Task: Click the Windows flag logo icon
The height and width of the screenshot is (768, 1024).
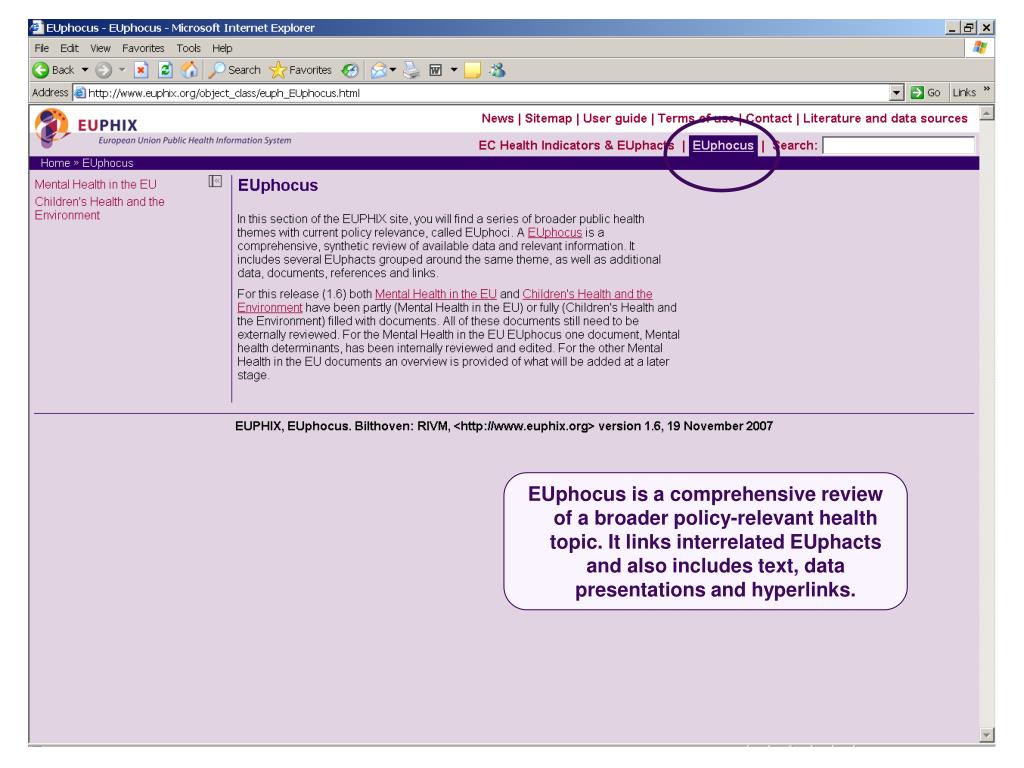Action: [x=980, y=48]
